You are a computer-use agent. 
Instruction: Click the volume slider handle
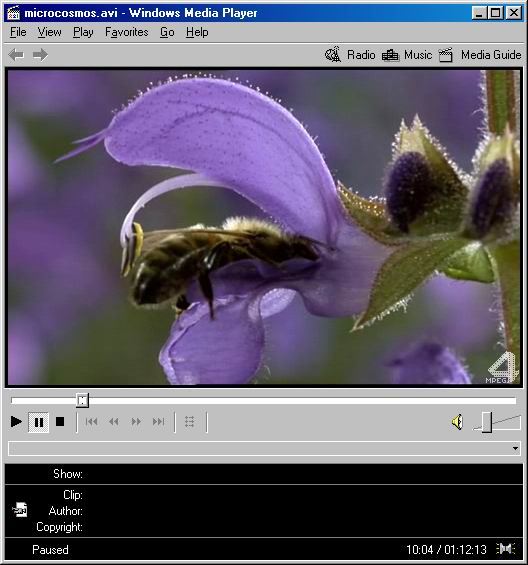[487, 422]
